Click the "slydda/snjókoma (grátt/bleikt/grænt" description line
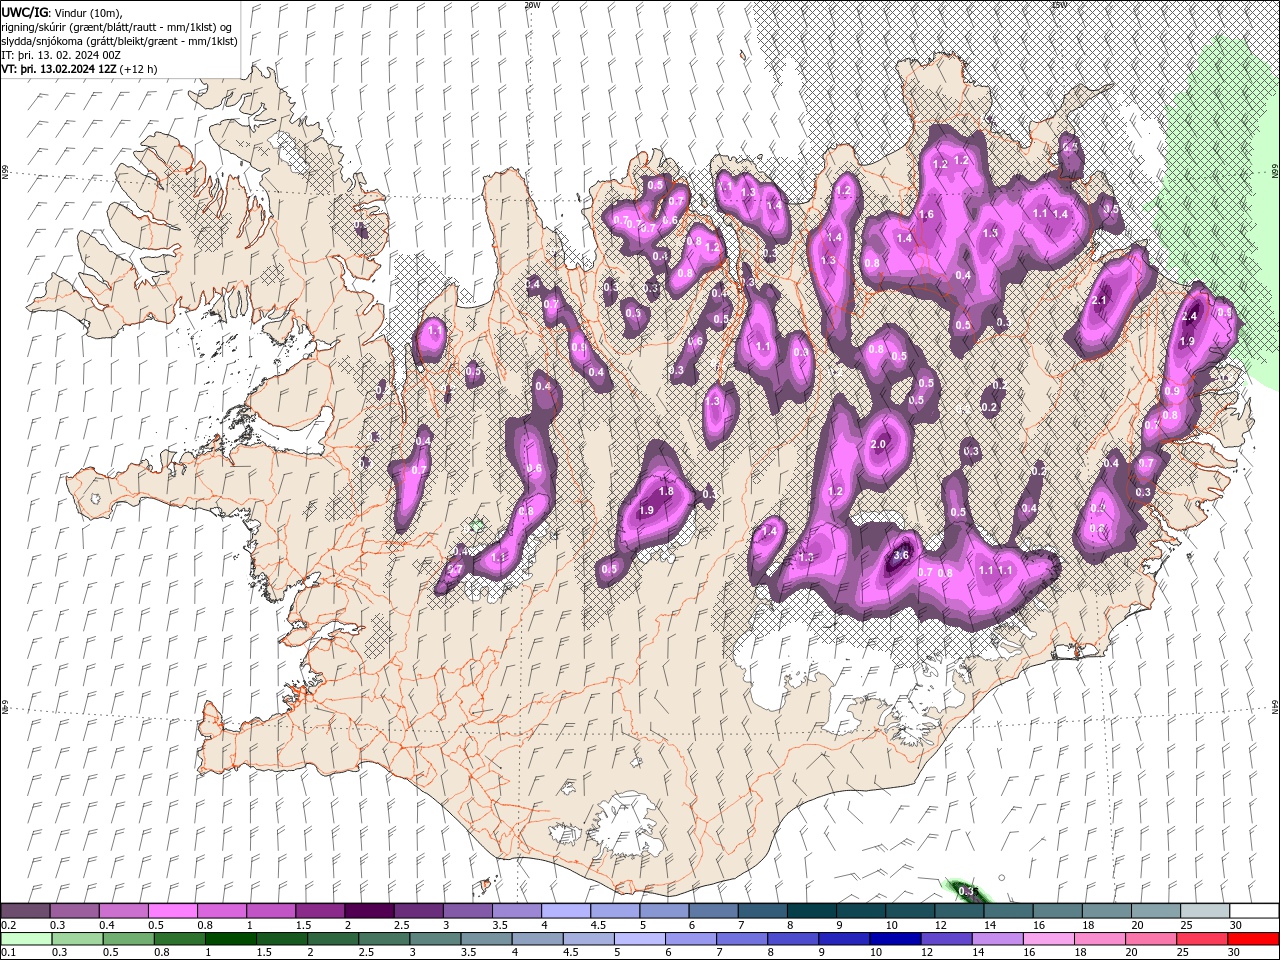 119,41
